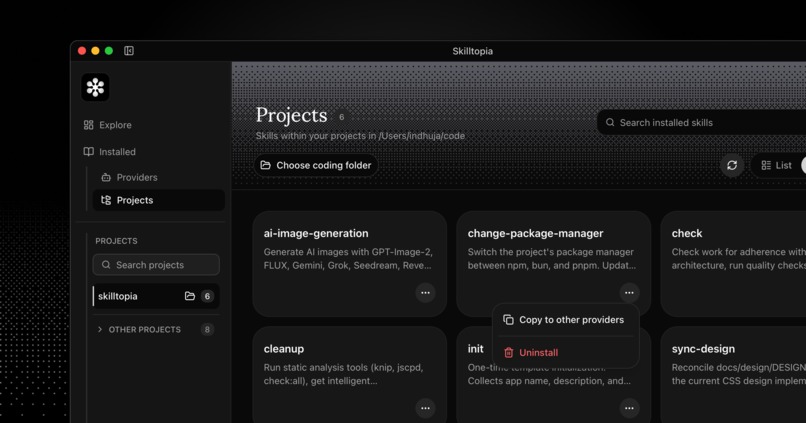Open the ai-image-generation skill card

coord(350,264)
